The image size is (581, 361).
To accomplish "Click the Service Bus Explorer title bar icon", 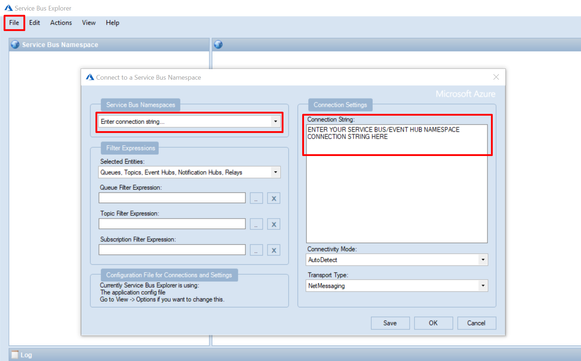I will tap(8, 8).
